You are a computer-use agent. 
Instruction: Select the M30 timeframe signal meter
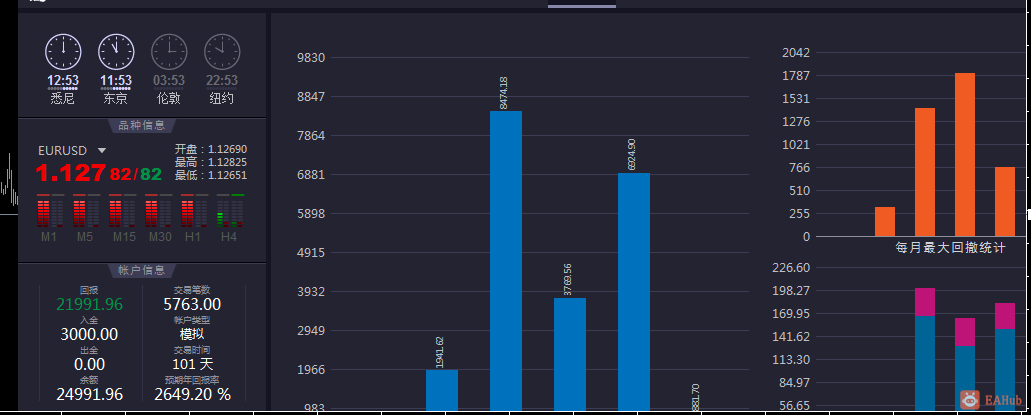pyautogui.click(x=158, y=211)
